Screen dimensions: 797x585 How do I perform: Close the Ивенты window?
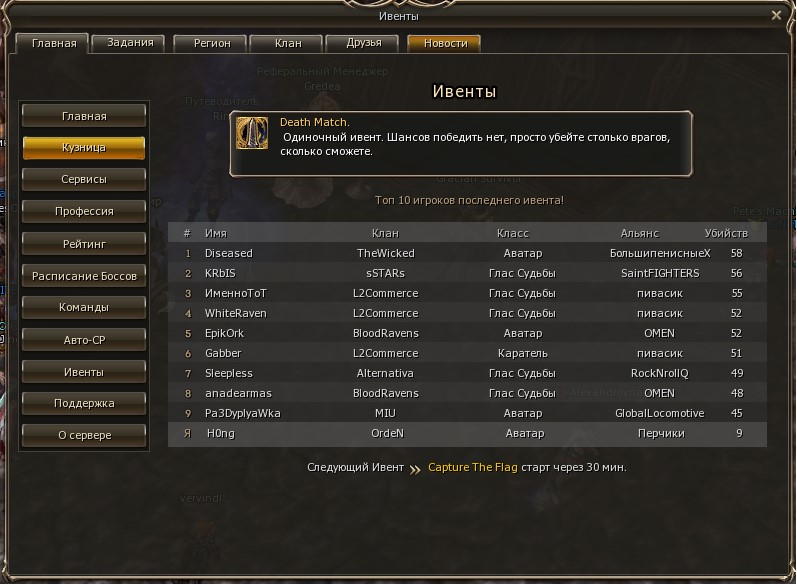776,15
